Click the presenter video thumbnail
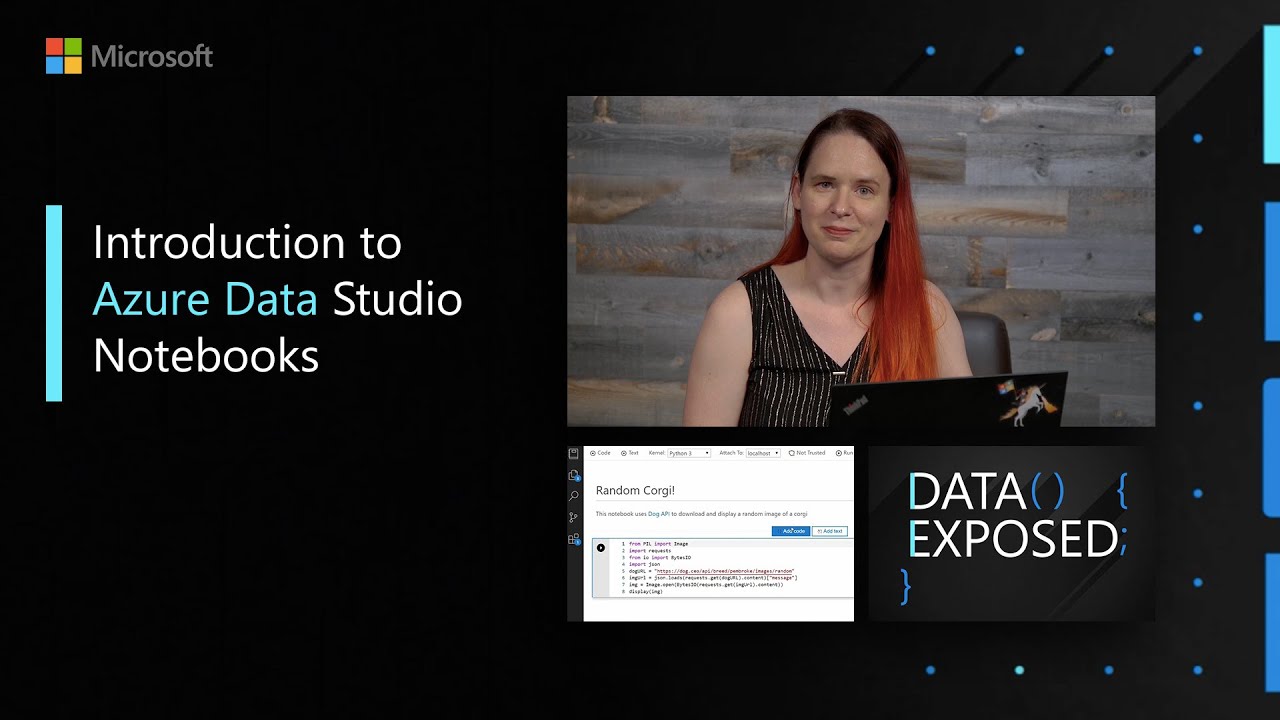 coord(861,261)
